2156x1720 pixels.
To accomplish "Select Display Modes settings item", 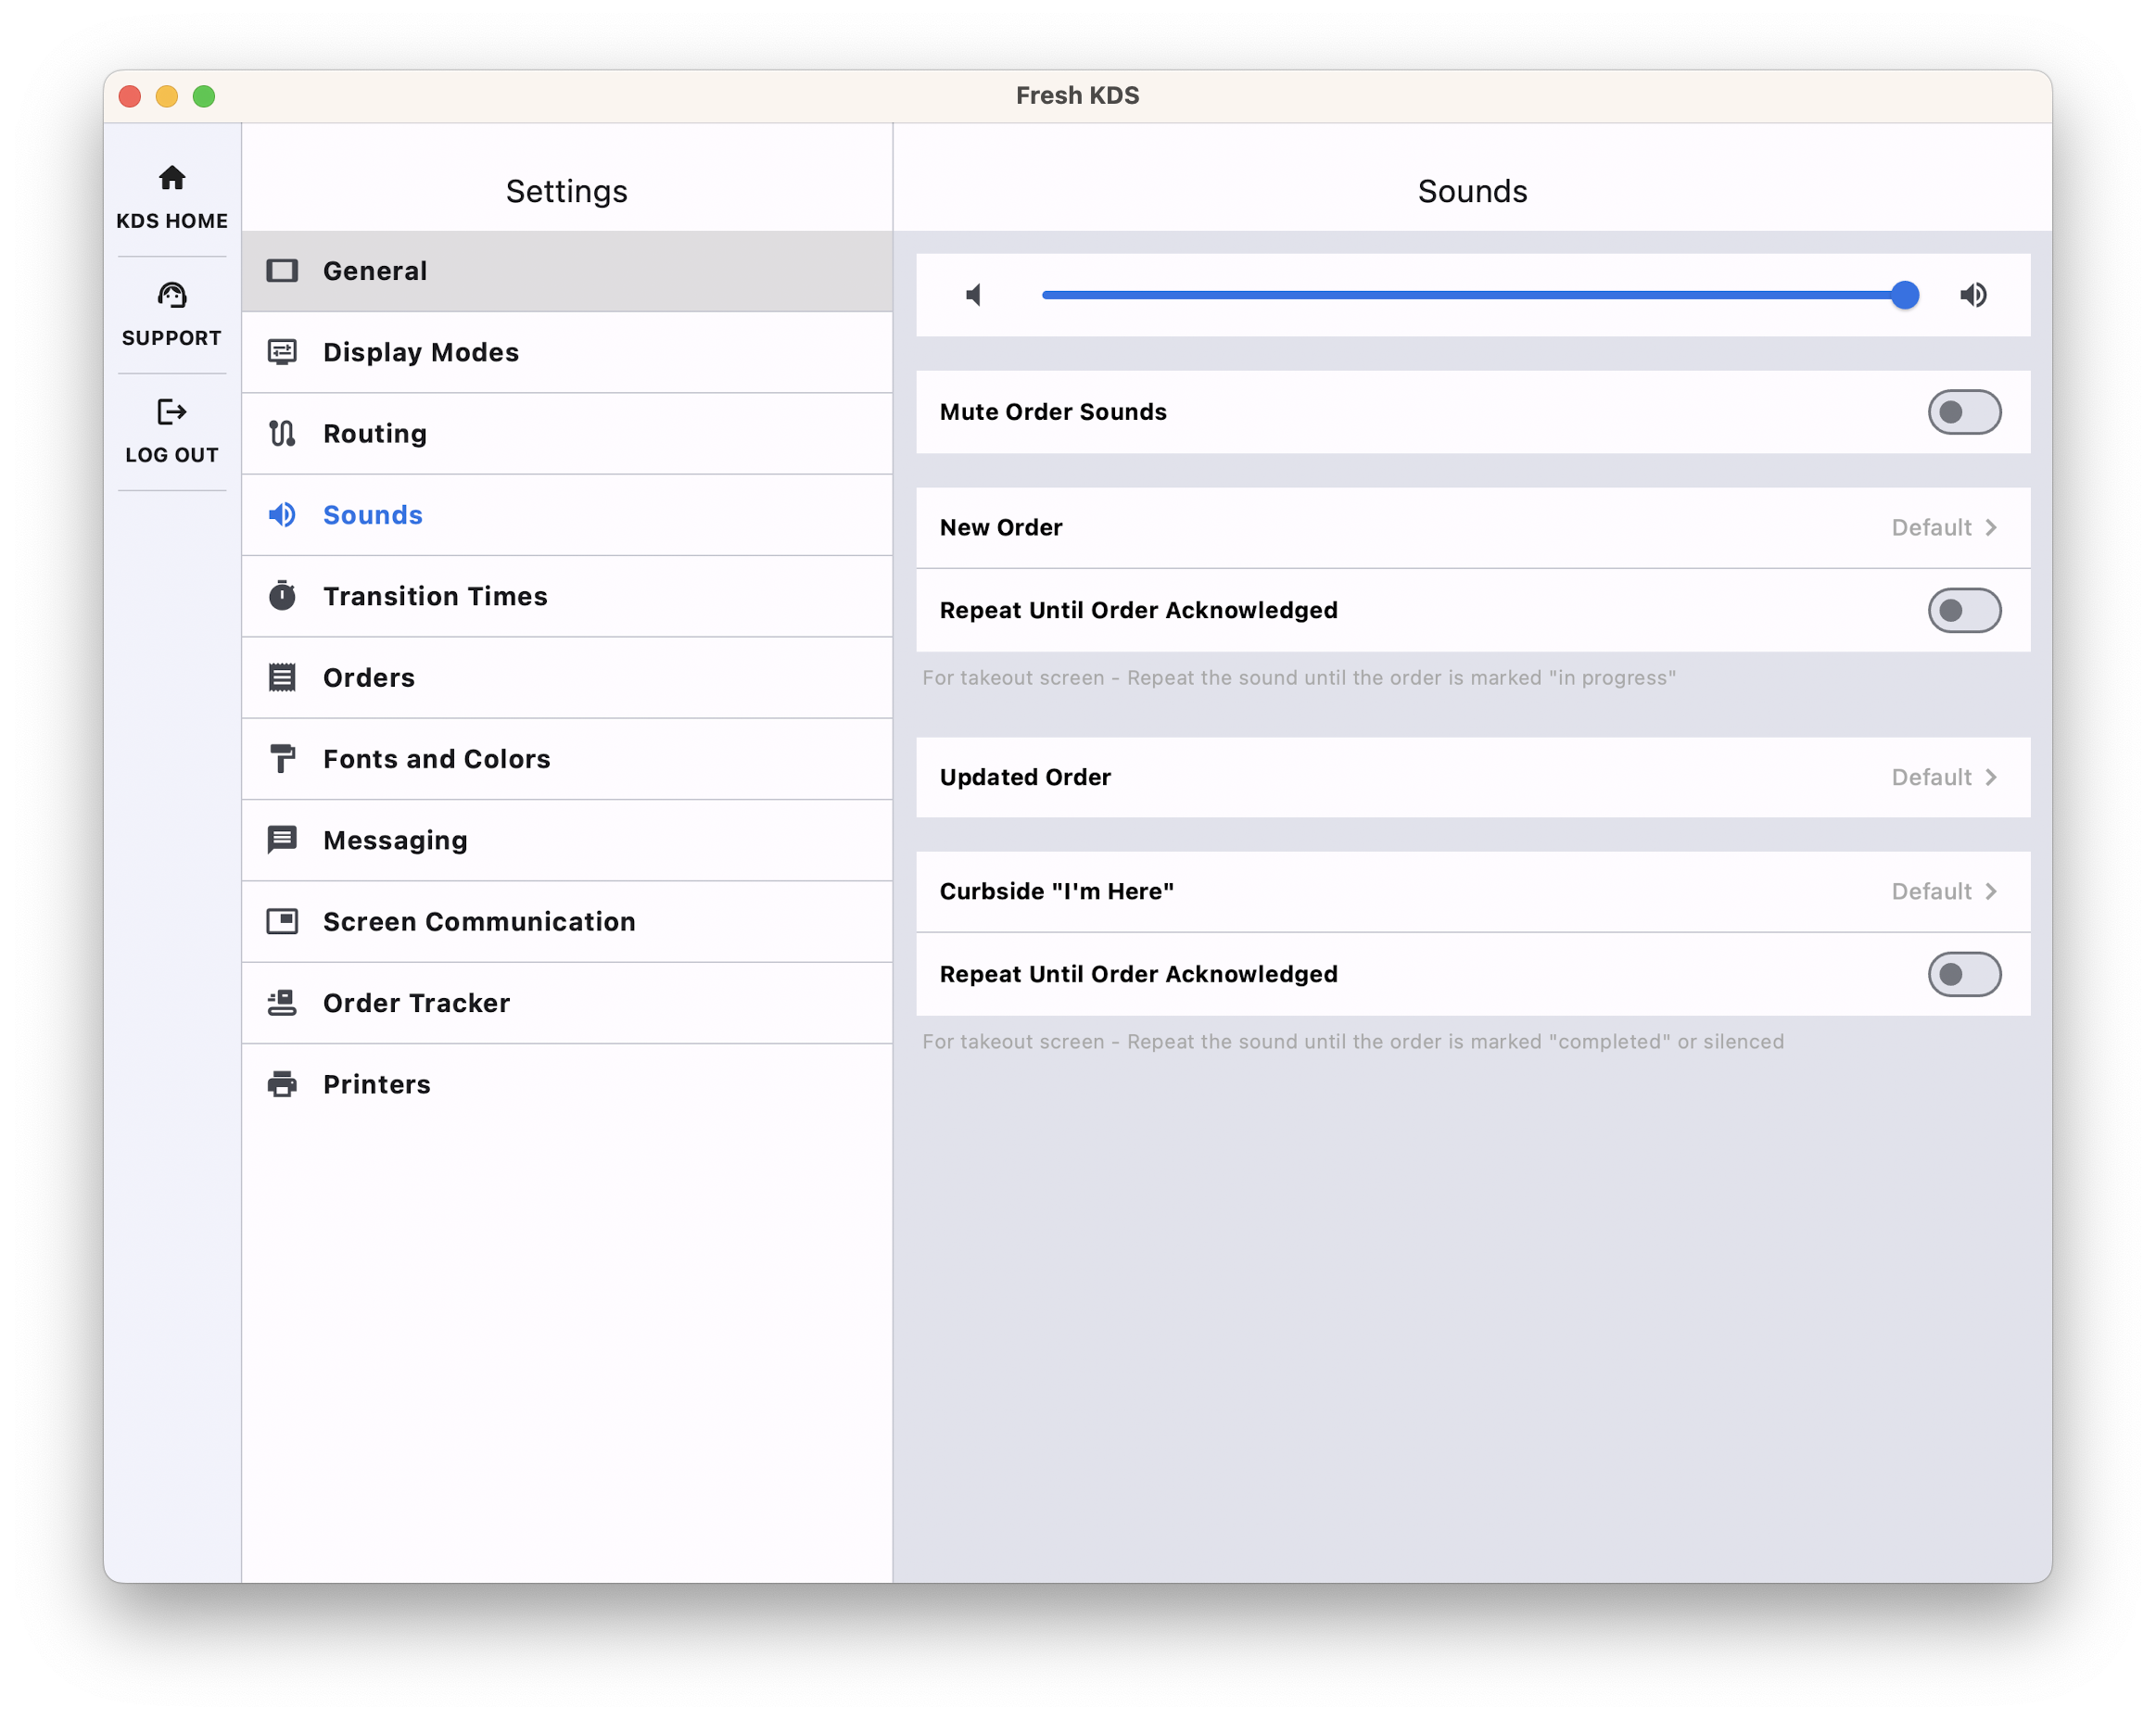I will (x=567, y=352).
